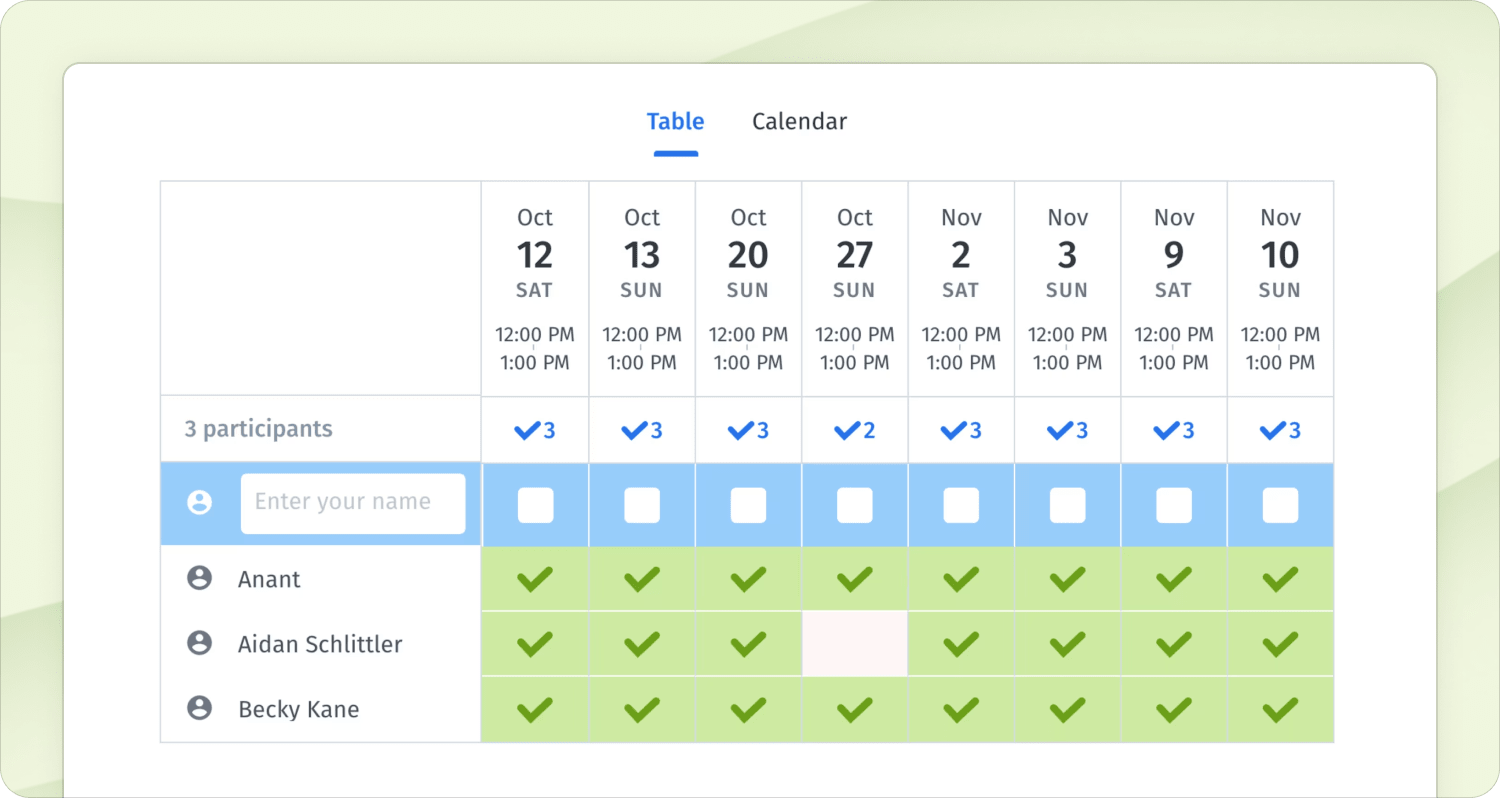The image size is (1500, 798).
Task: Click the avatar icon beside name field
Action: tap(200, 502)
